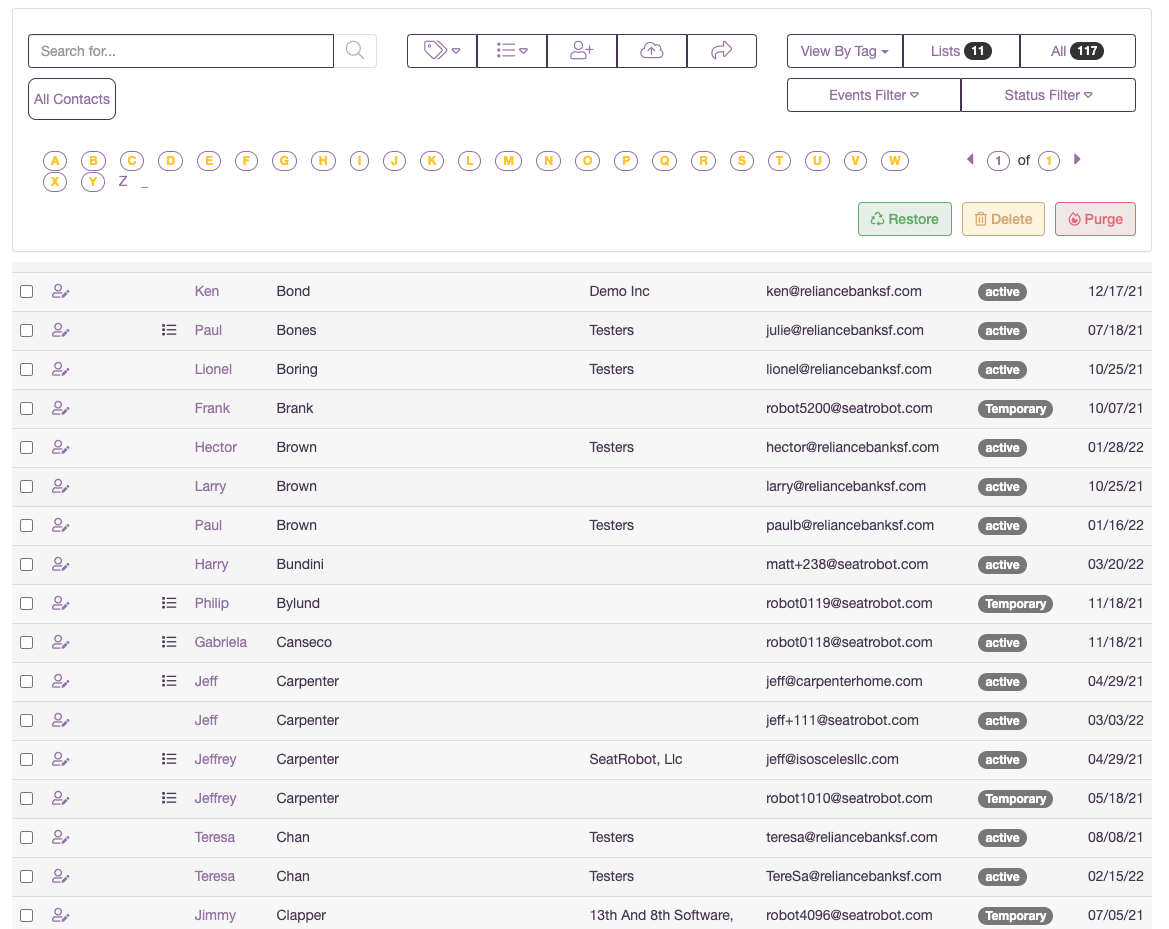
Task: Click the edit contact icon beside Ken Bond
Action: coord(61,291)
